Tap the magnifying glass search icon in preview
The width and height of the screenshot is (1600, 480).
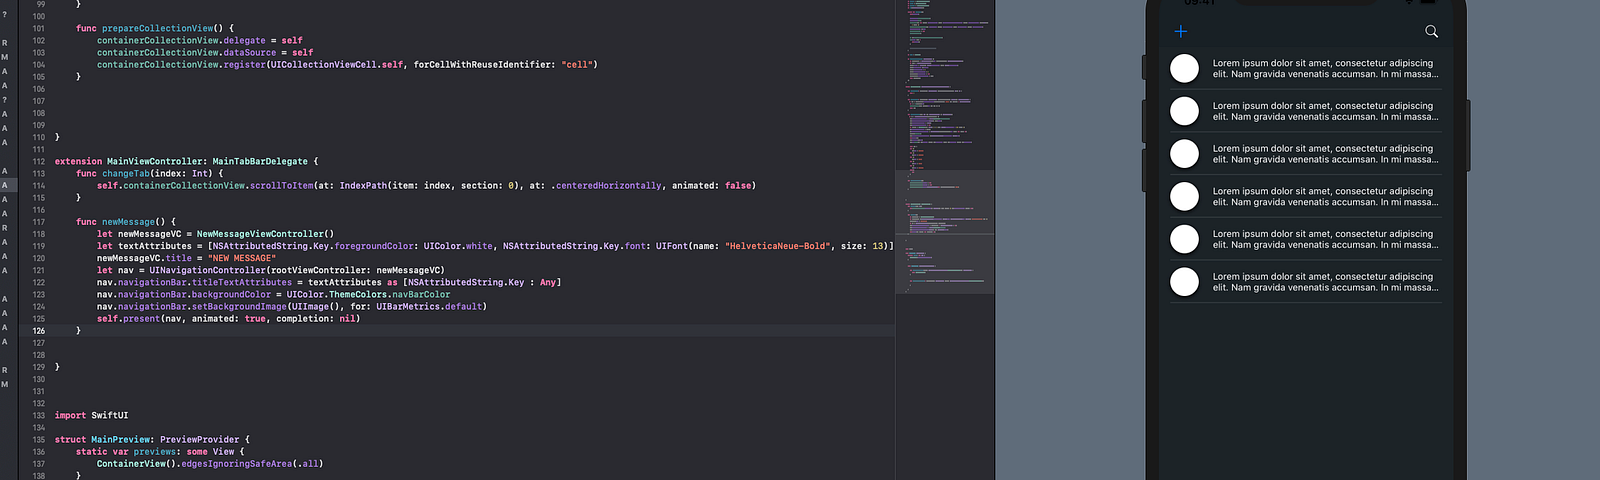[1431, 31]
